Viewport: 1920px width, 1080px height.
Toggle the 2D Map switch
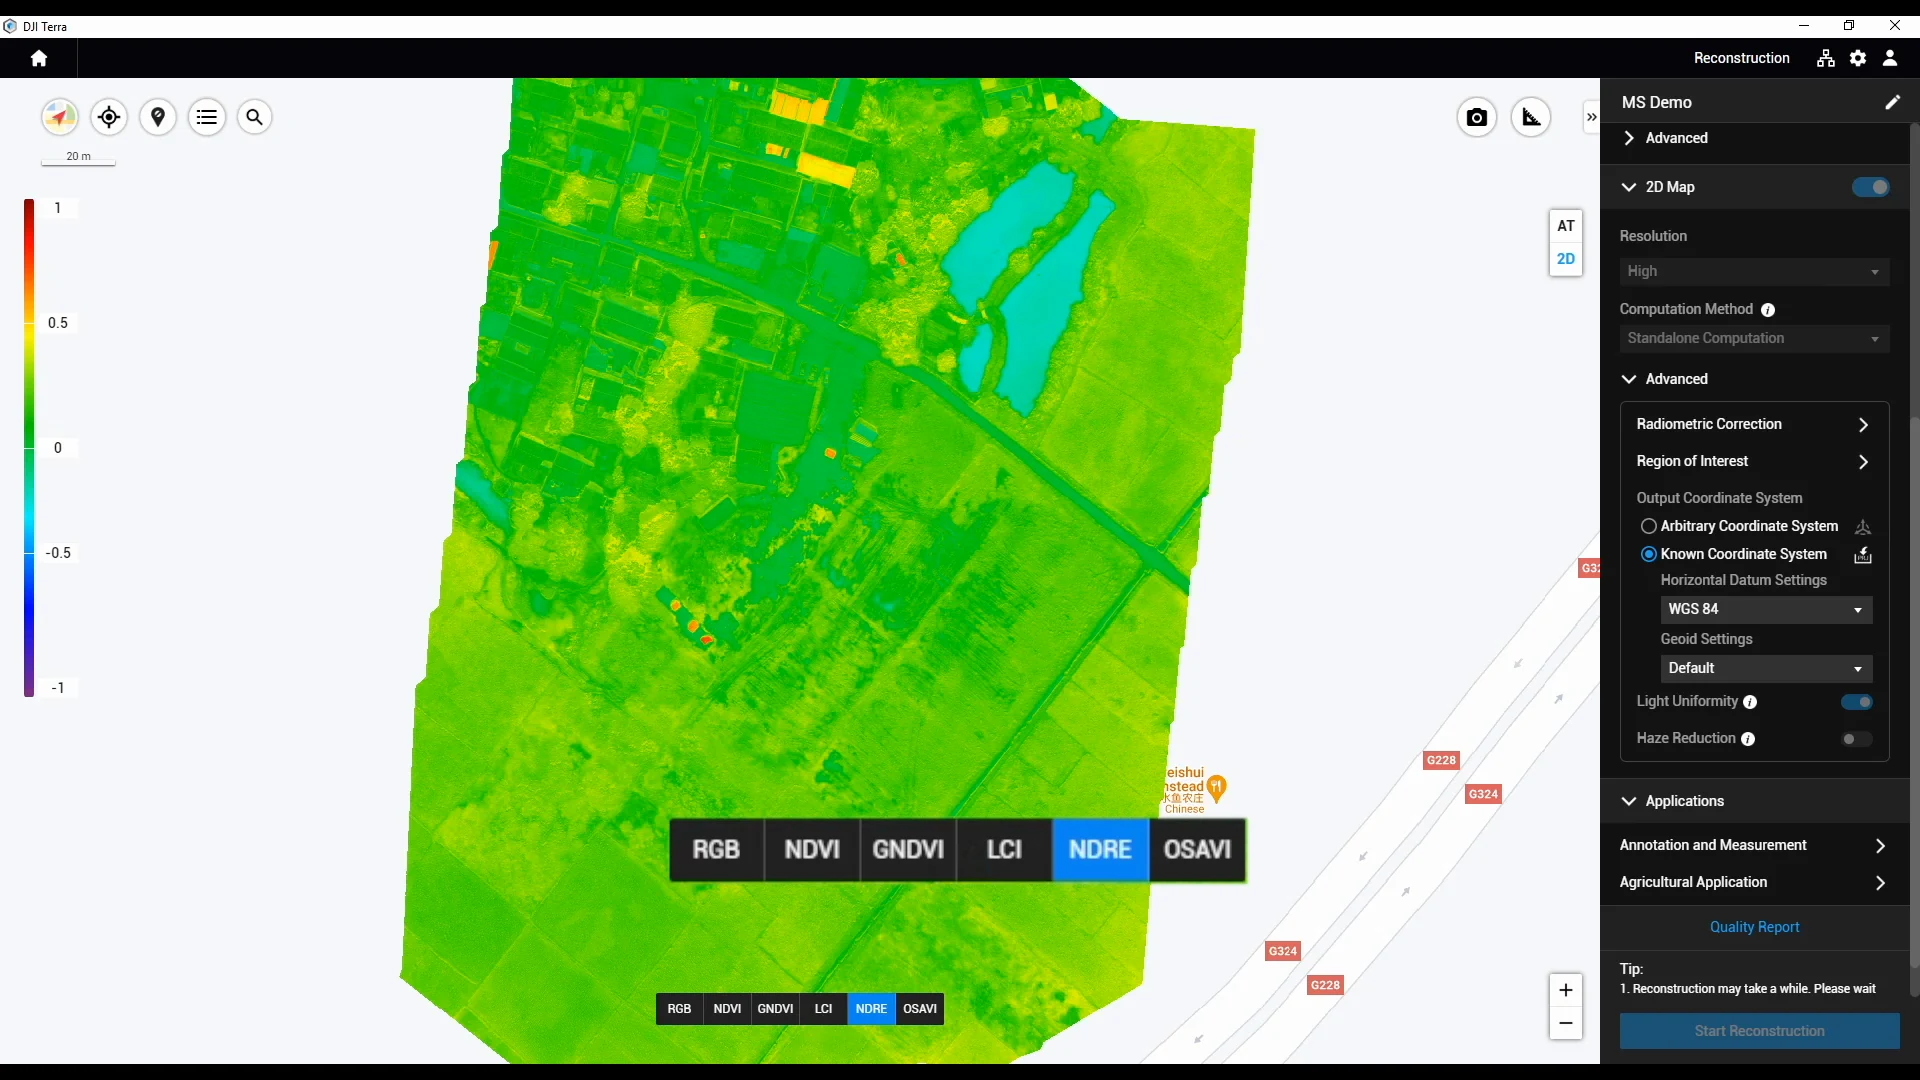click(x=1871, y=187)
